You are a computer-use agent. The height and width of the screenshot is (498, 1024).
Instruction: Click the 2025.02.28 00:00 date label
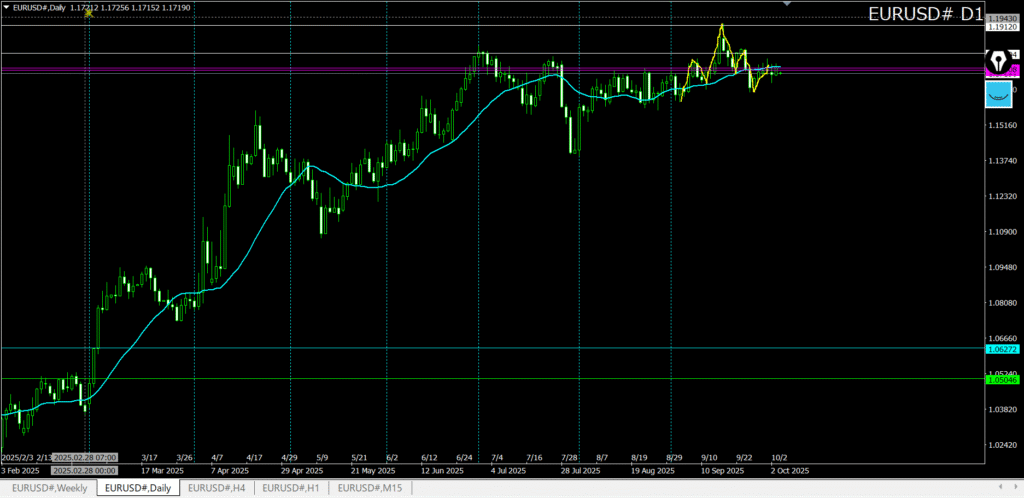coord(85,469)
